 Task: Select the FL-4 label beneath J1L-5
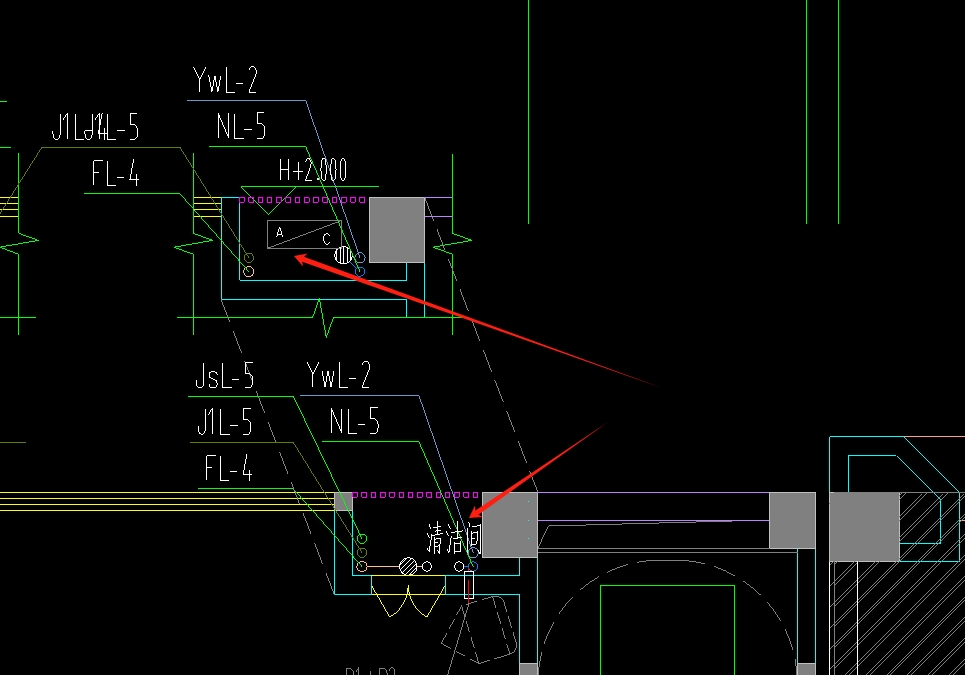click(x=228, y=468)
